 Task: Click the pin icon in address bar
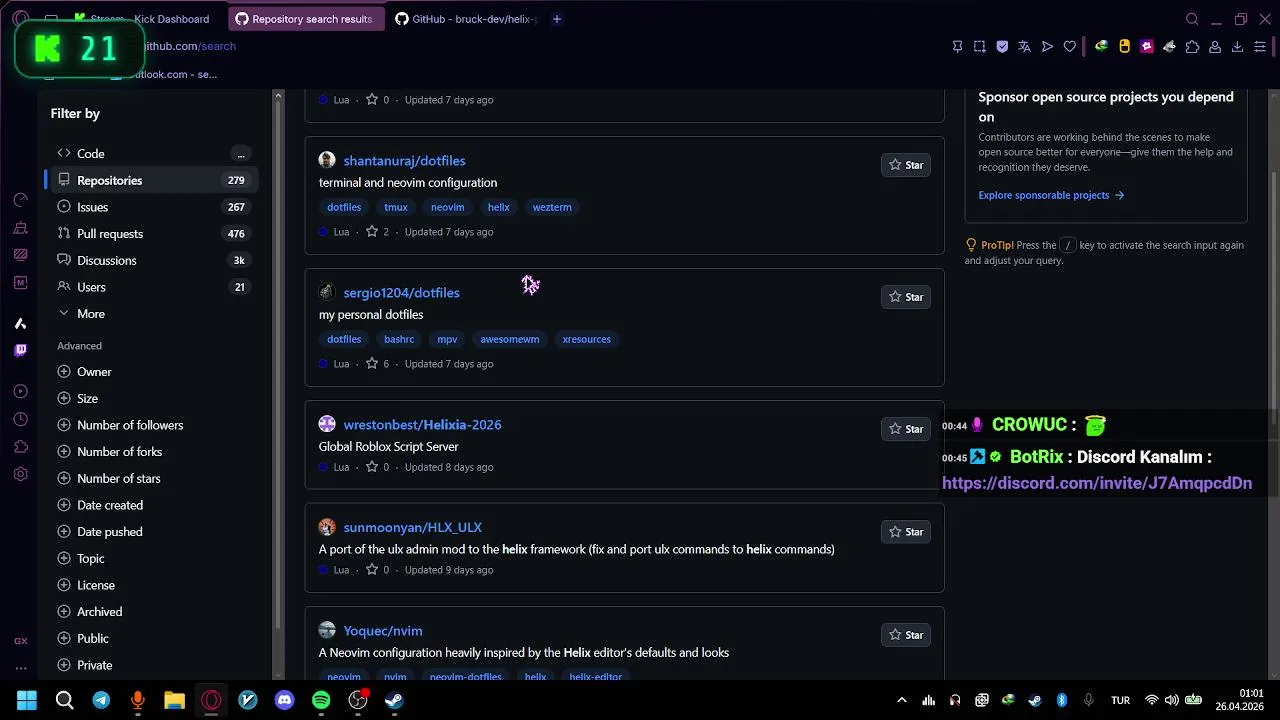(957, 46)
